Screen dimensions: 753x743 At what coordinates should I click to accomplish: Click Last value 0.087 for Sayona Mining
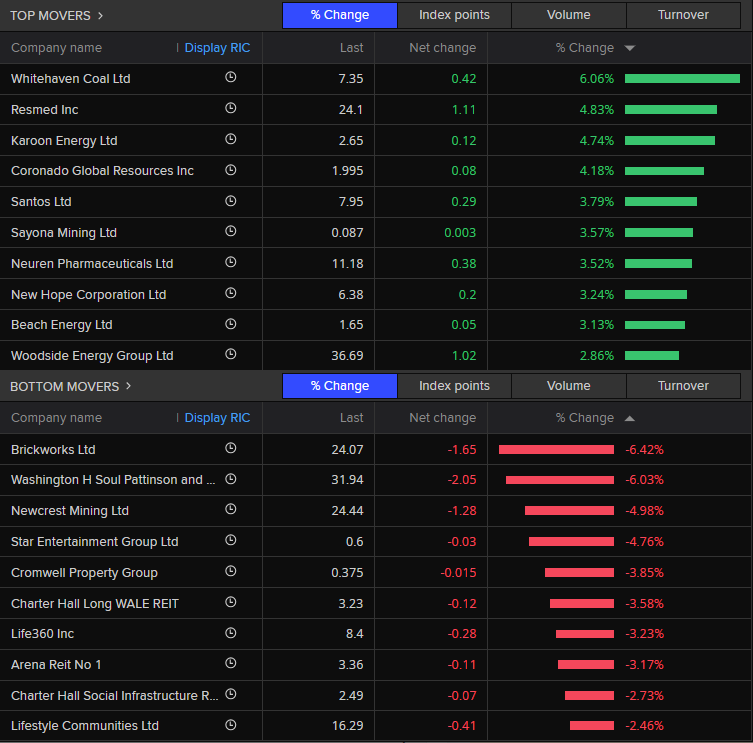(347, 233)
